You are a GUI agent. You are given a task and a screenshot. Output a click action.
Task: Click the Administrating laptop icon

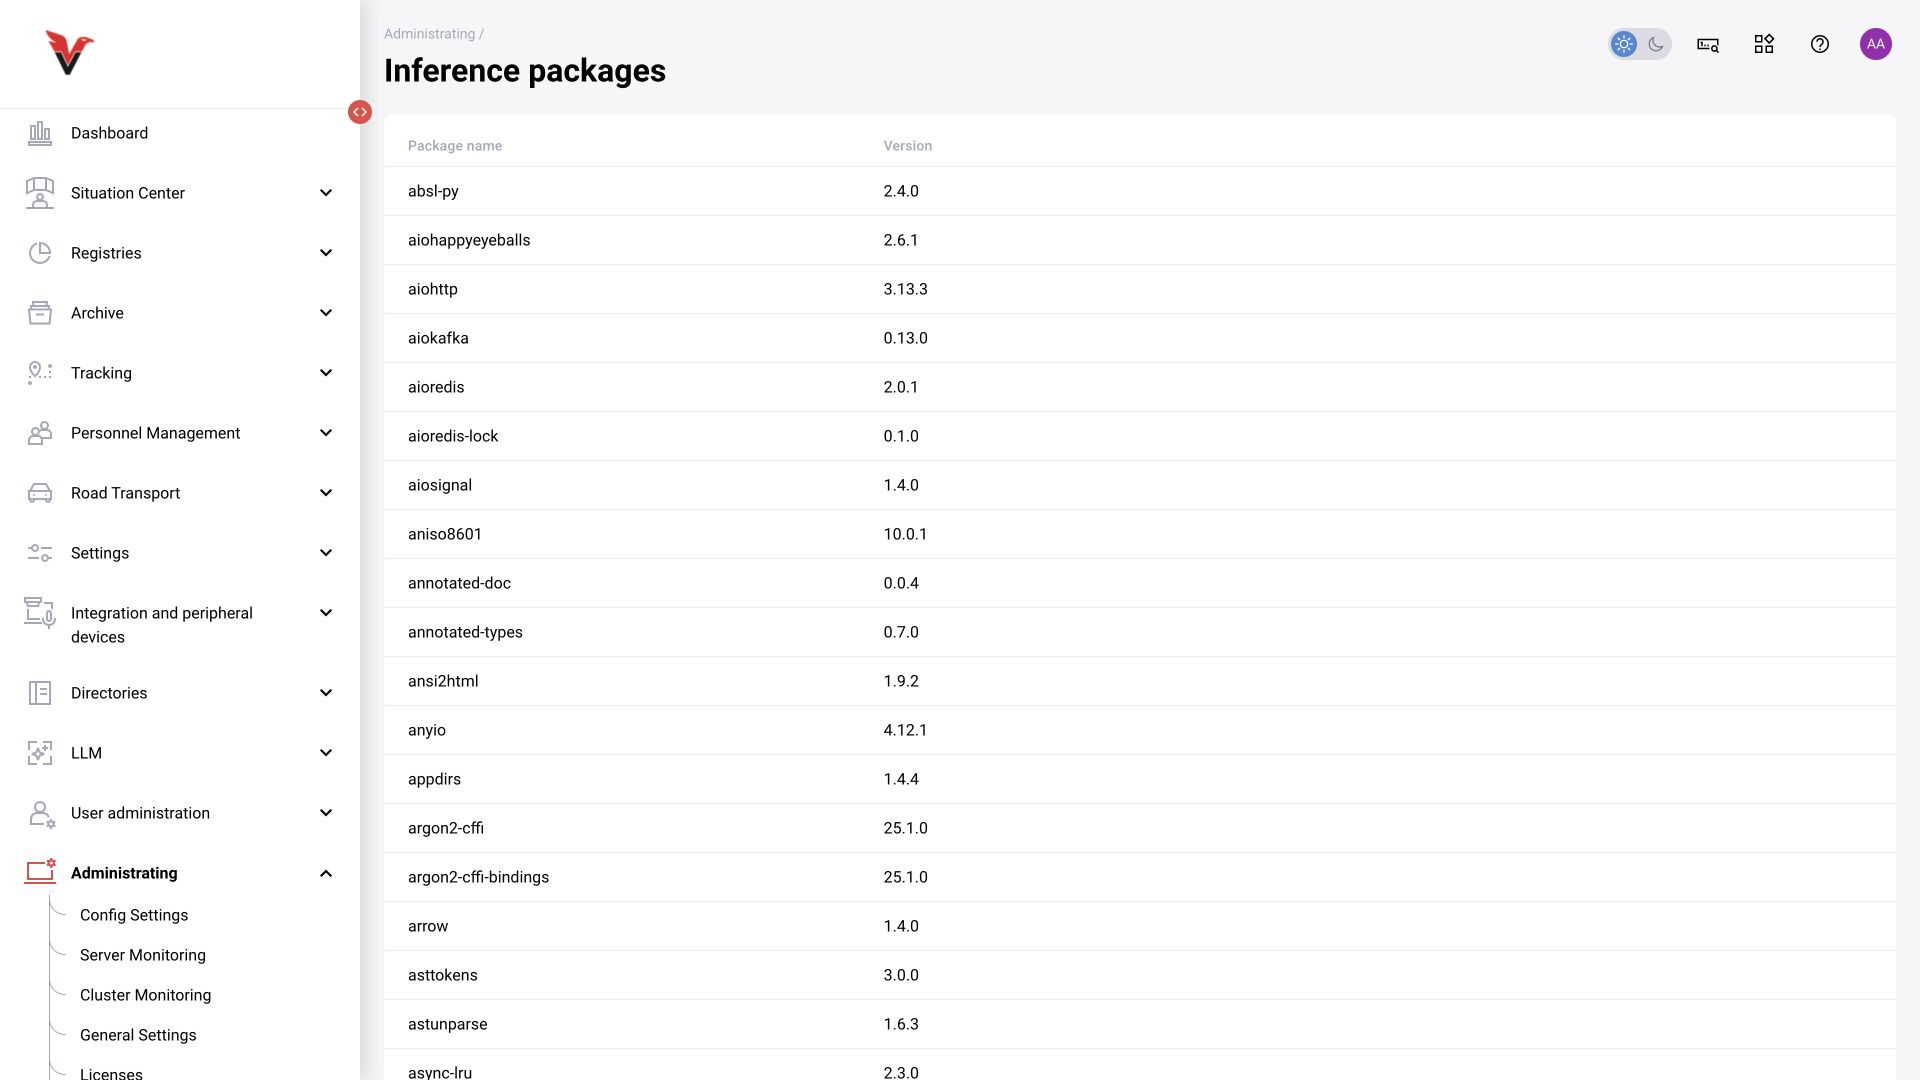coord(40,872)
